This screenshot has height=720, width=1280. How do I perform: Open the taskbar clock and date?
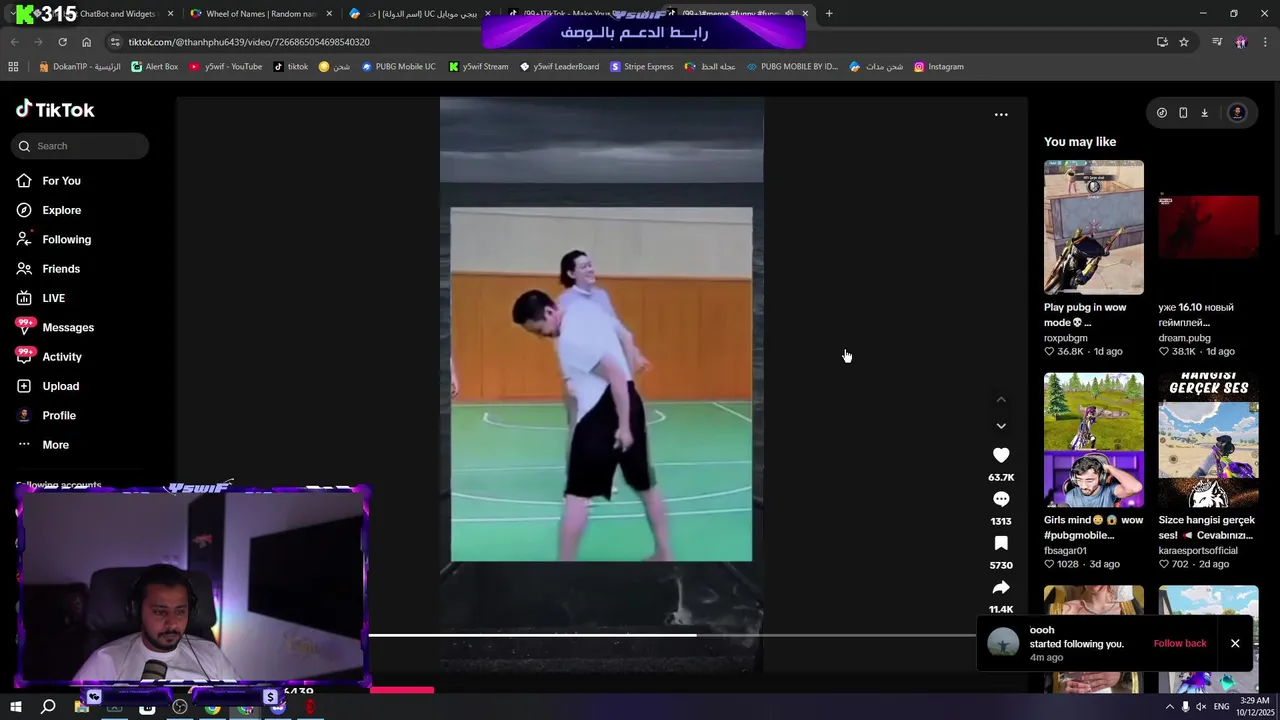coord(1254,707)
